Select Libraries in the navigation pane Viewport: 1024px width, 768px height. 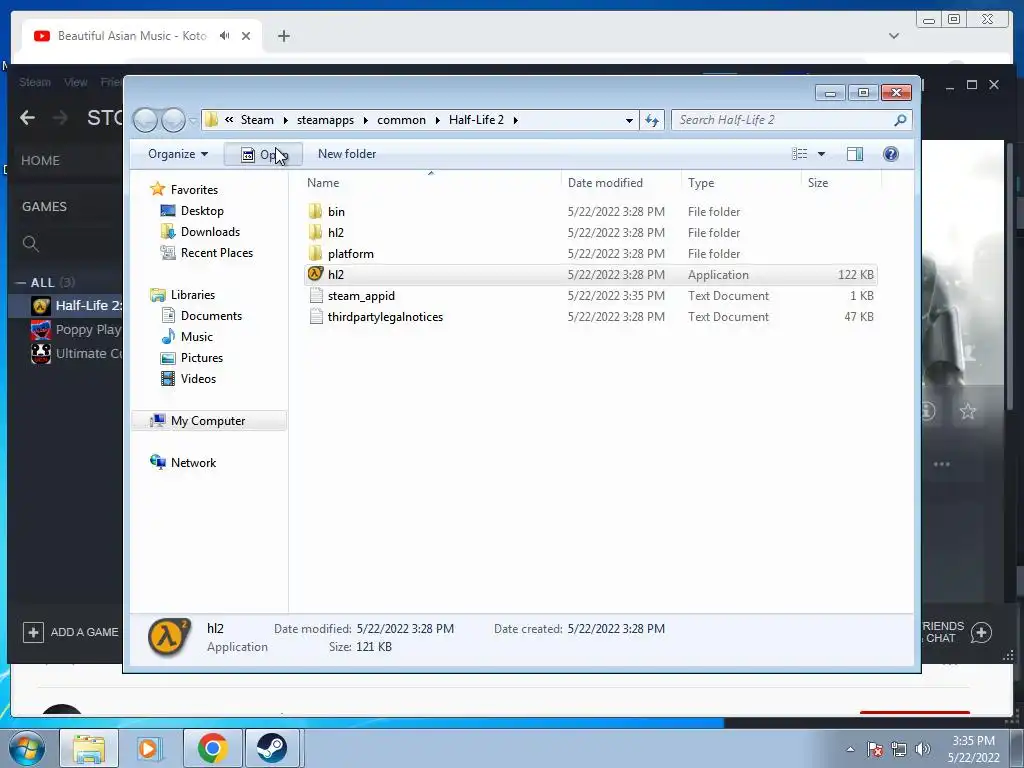click(193, 295)
